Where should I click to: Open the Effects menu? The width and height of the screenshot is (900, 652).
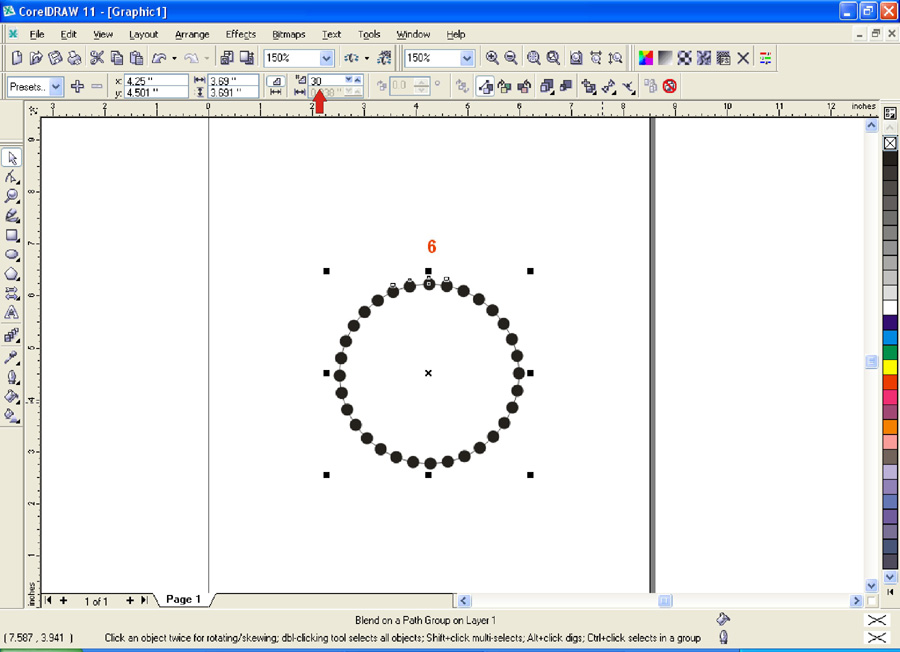241,34
